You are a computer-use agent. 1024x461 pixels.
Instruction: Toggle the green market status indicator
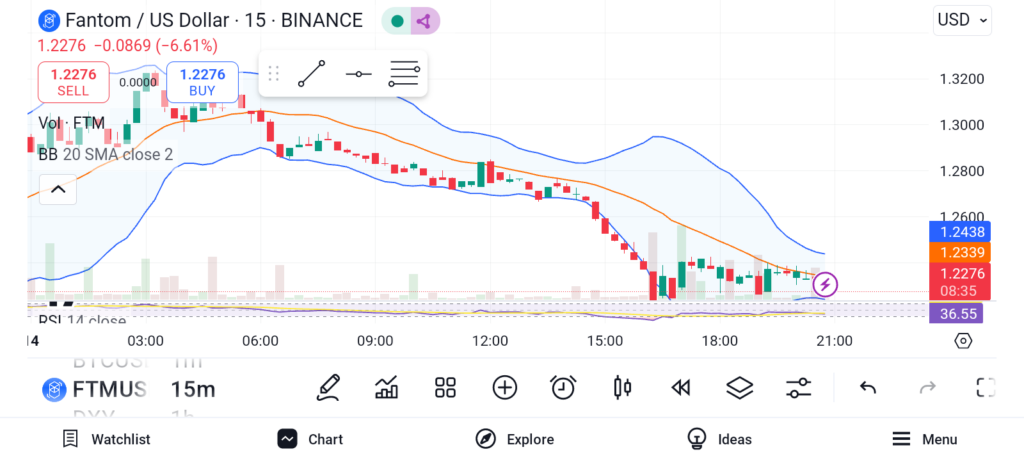tap(398, 20)
